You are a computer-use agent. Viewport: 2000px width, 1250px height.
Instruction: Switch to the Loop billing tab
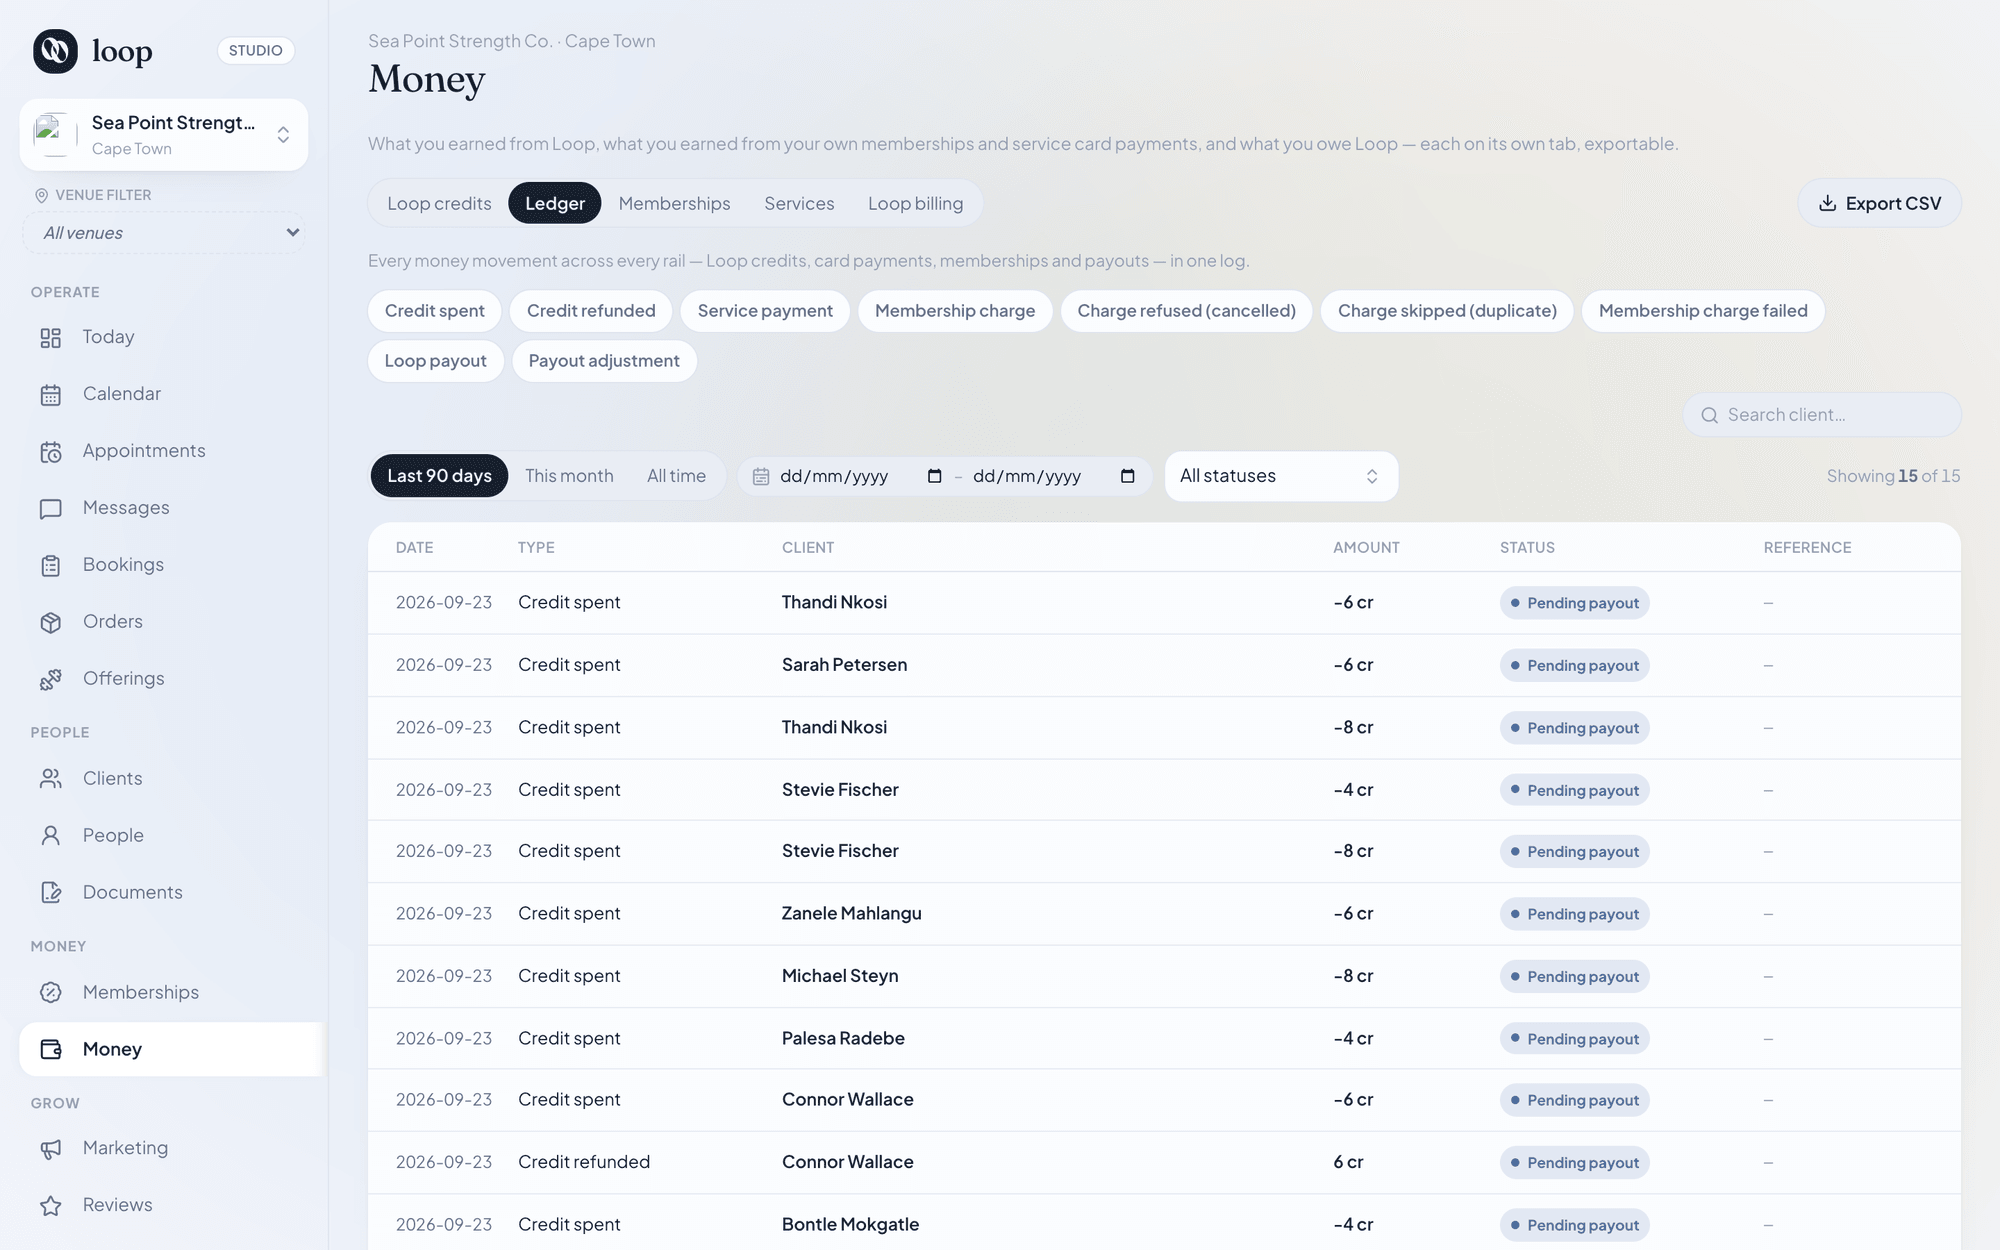point(916,204)
